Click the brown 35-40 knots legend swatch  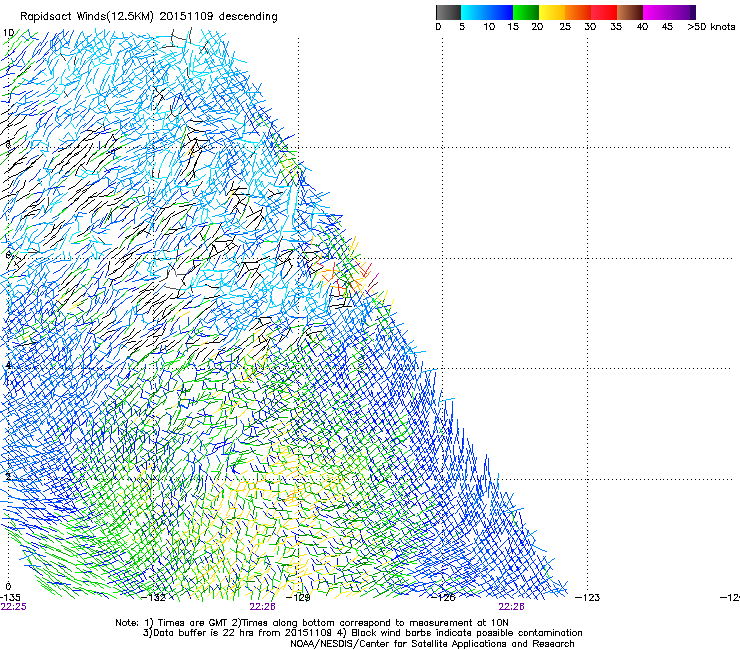(630, 12)
